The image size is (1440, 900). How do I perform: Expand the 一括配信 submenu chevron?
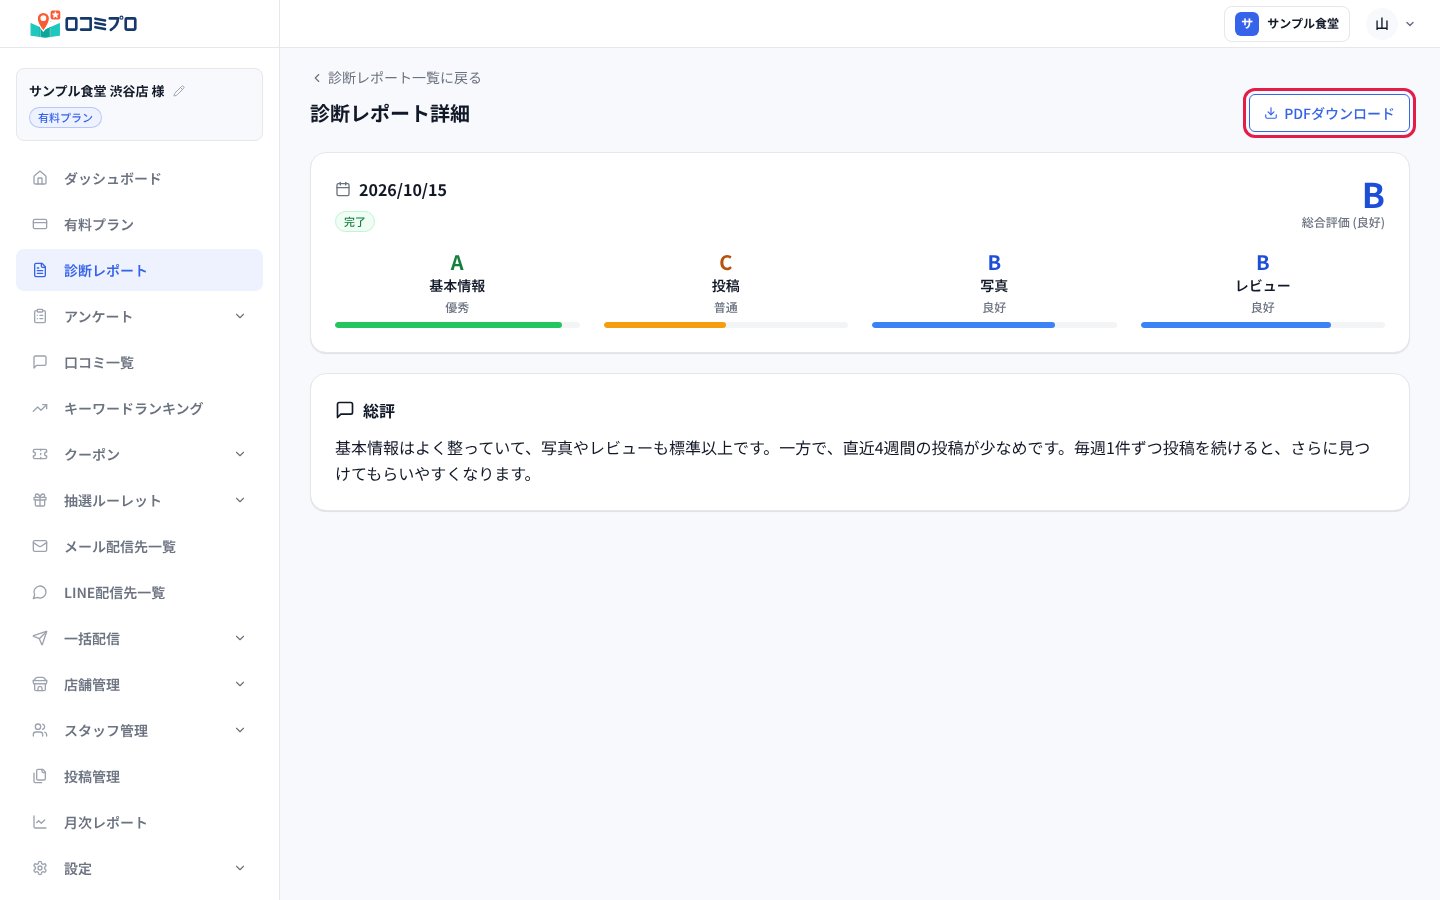coord(240,638)
